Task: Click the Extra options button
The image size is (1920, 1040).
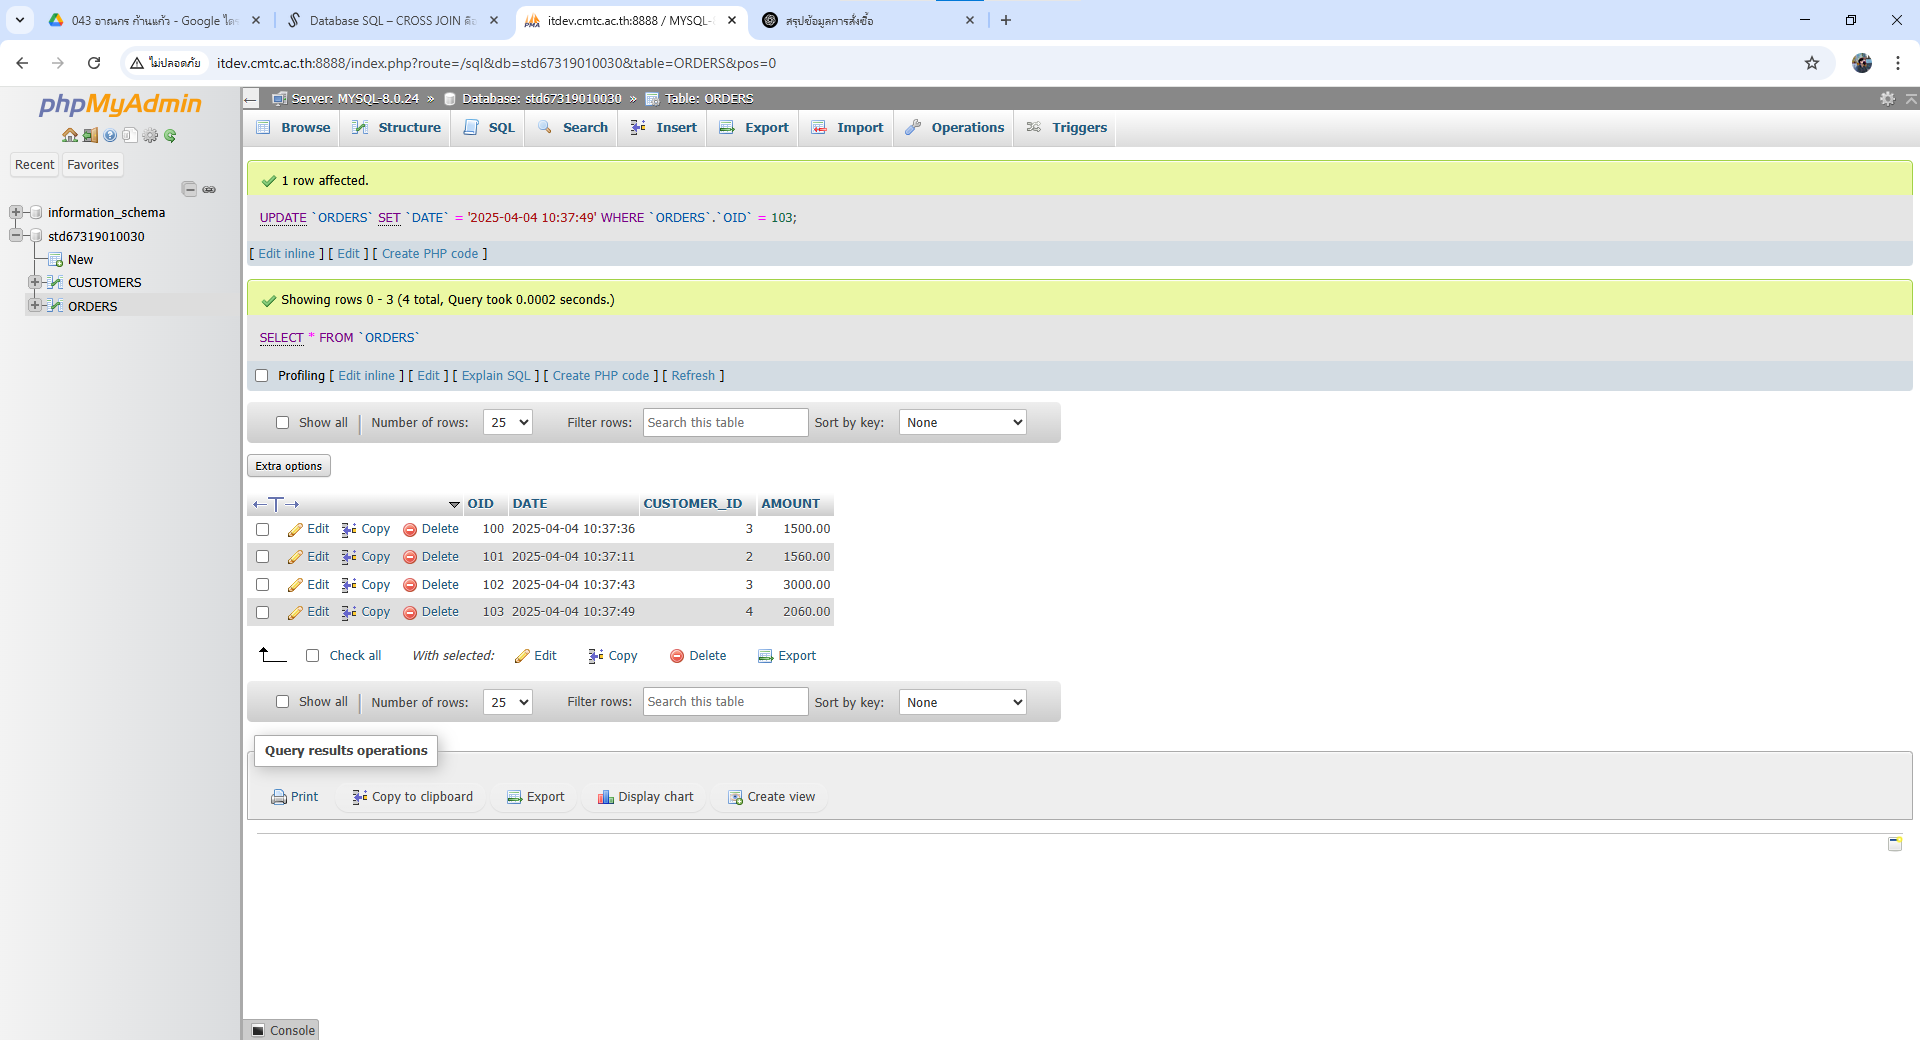Action: tap(288, 466)
